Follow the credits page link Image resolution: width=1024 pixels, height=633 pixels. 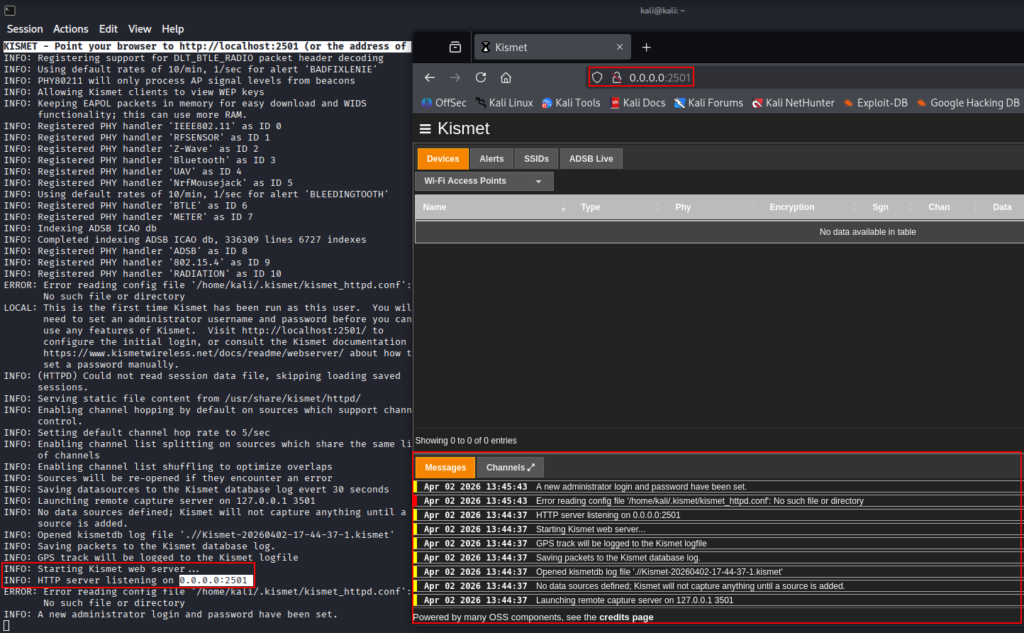coord(629,618)
